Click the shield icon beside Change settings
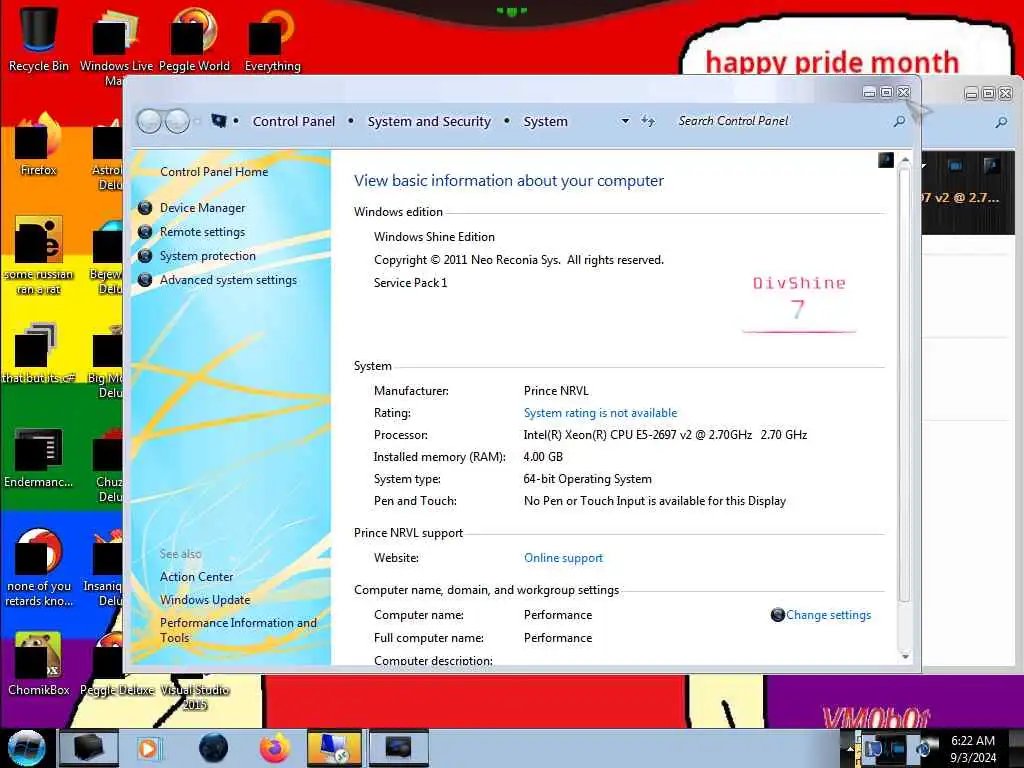 777,615
